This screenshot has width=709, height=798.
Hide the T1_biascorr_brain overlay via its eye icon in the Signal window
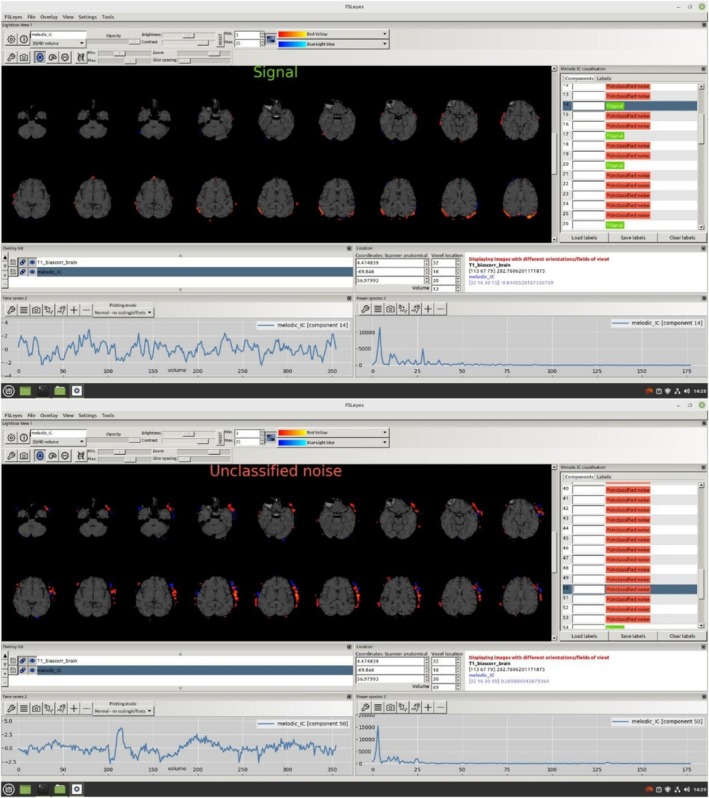coord(32,262)
